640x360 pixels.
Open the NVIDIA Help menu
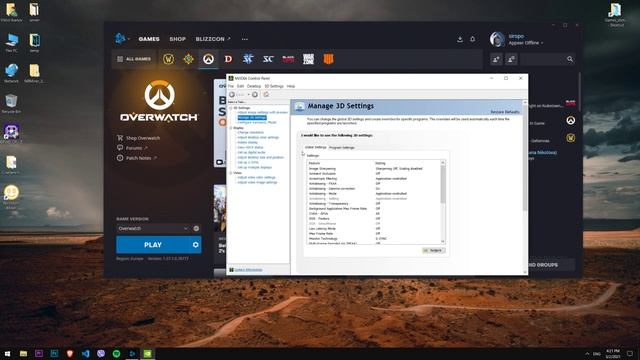(291, 86)
